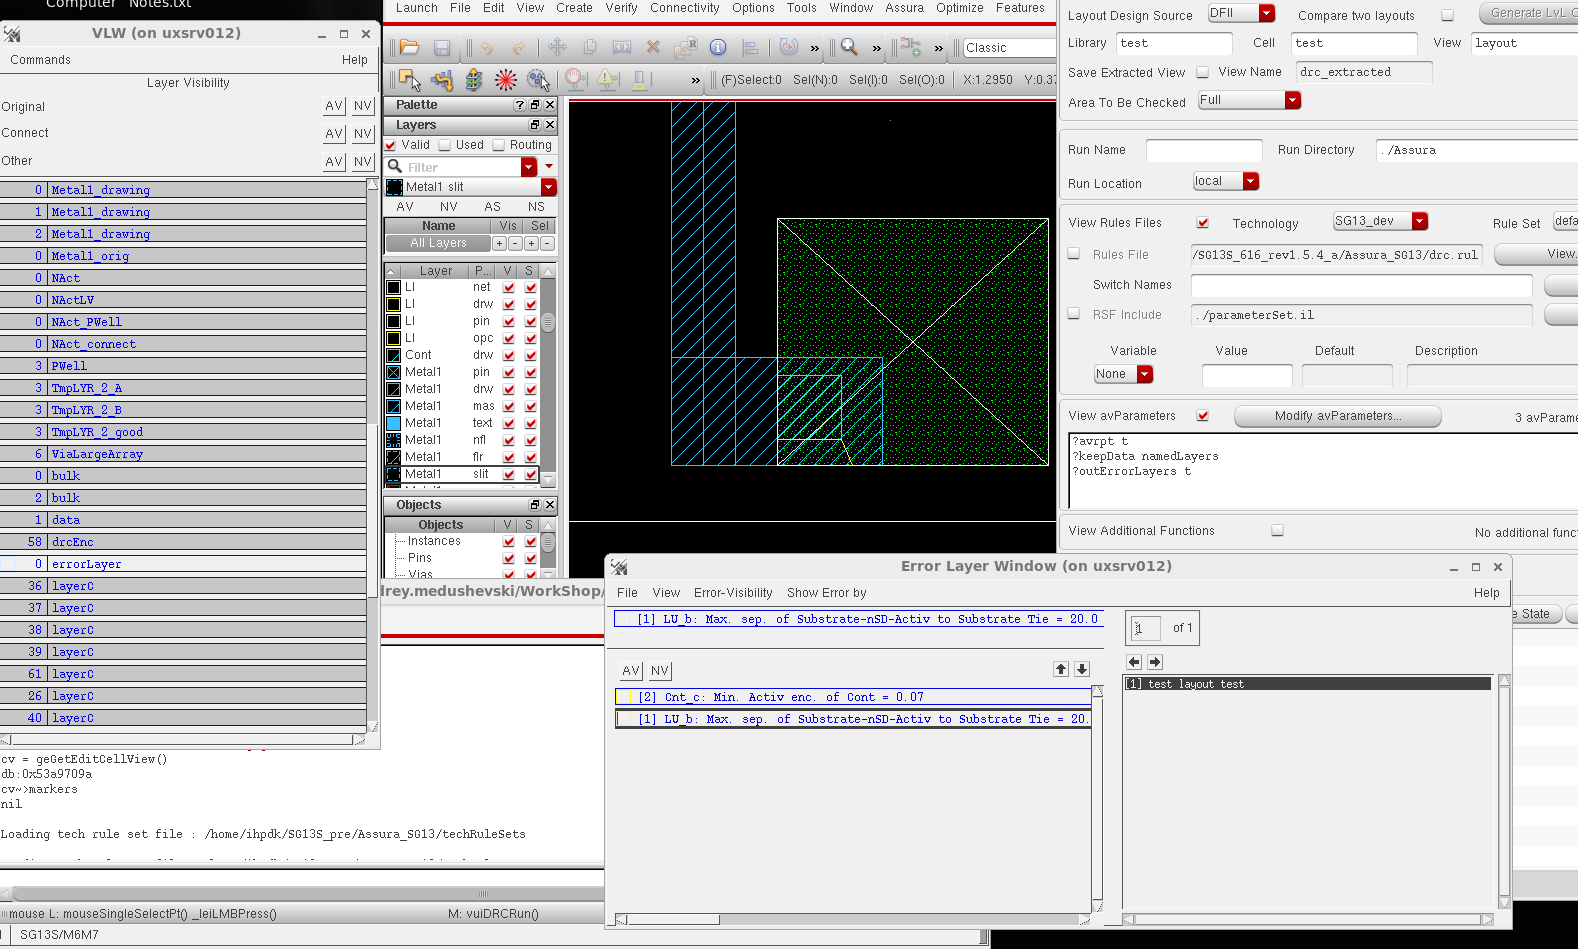The width and height of the screenshot is (1578, 949).
Task: Click the Delete X toolbar icon
Action: [653, 47]
